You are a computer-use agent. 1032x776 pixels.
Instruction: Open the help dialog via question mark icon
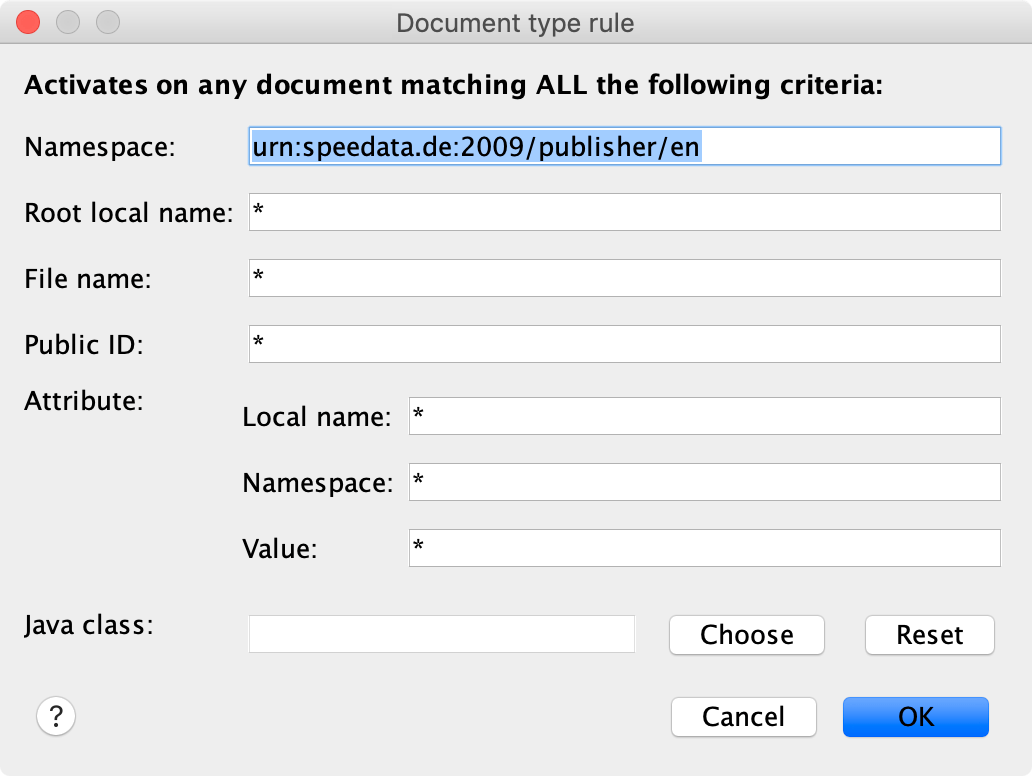pyautogui.click(x=55, y=716)
